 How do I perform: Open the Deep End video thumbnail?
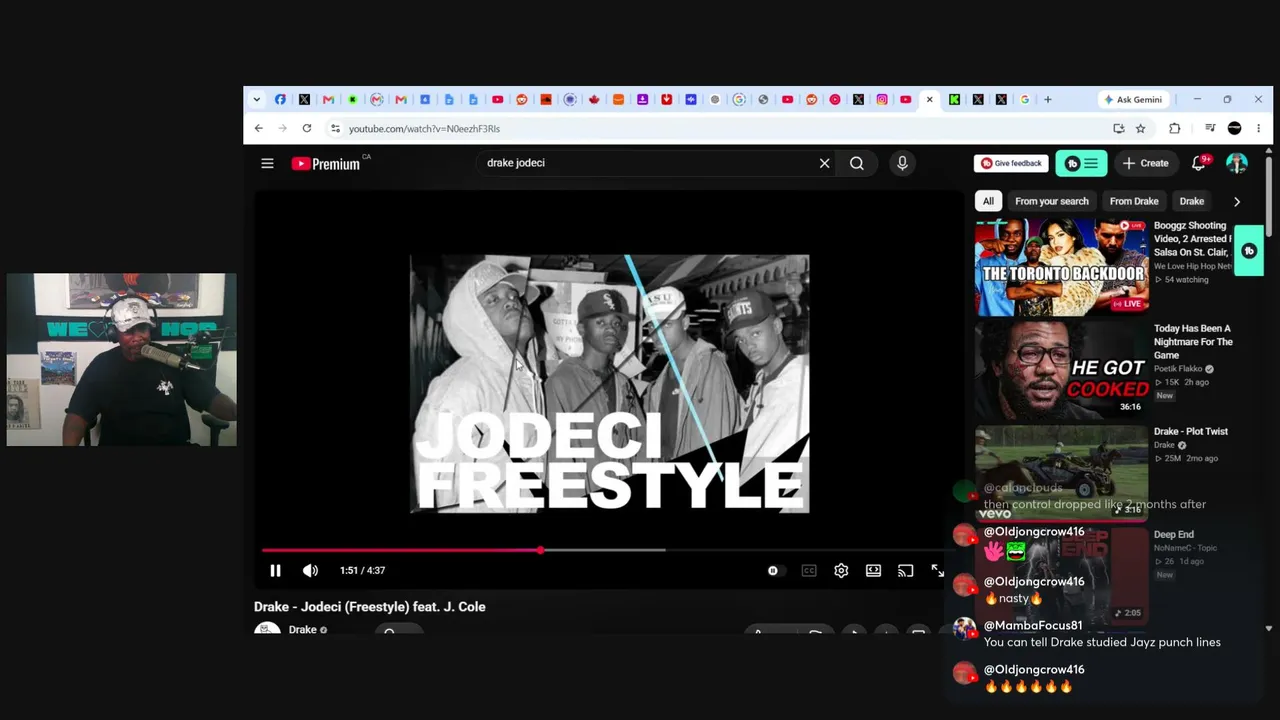1062,576
